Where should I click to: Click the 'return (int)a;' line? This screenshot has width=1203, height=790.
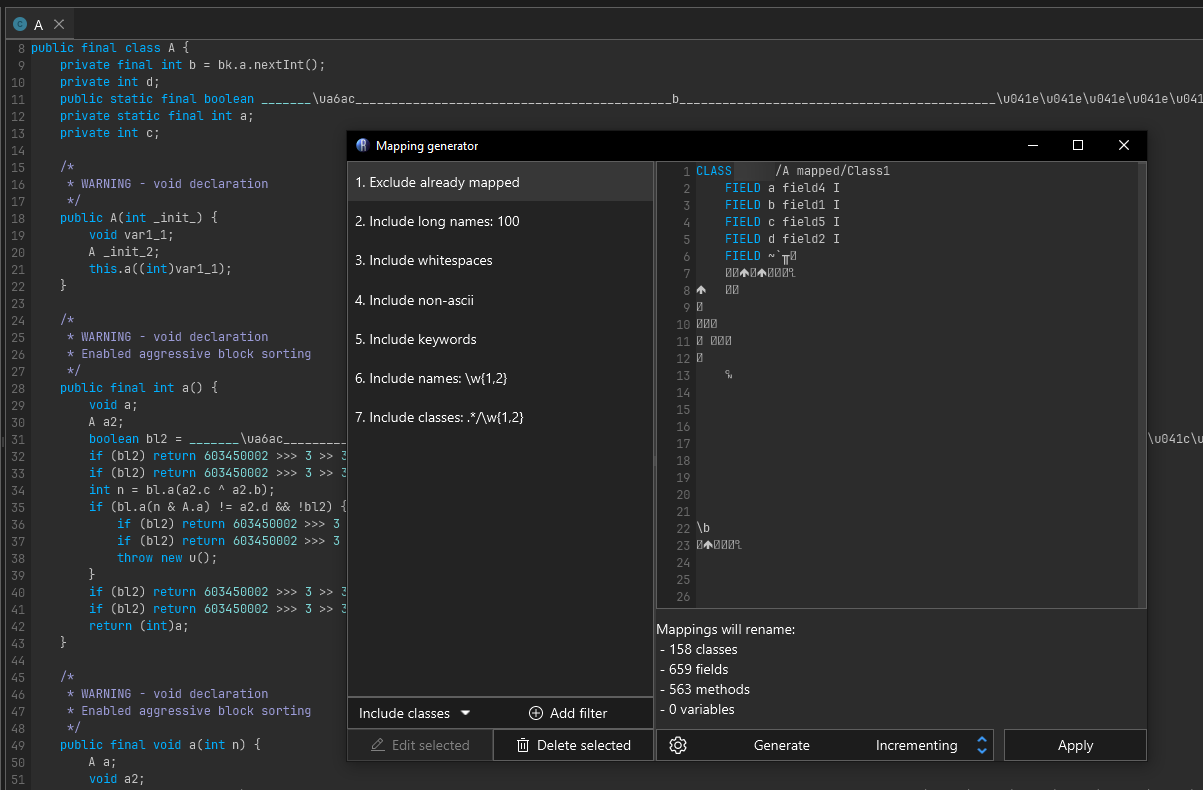[x=139, y=626]
